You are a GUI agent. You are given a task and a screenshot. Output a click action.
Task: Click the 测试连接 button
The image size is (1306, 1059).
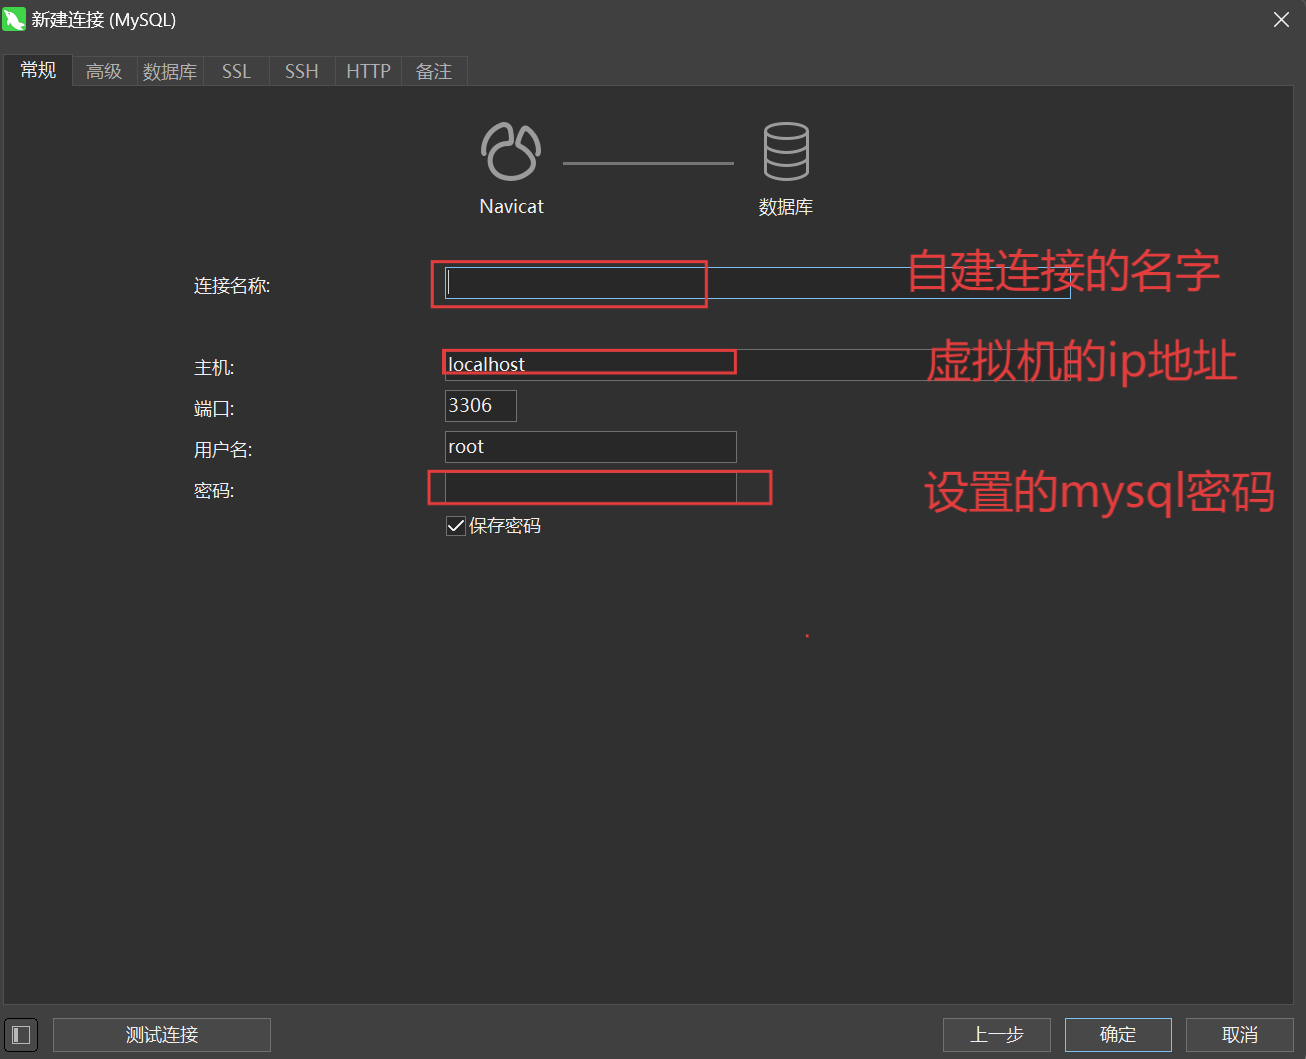(x=162, y=1035)
